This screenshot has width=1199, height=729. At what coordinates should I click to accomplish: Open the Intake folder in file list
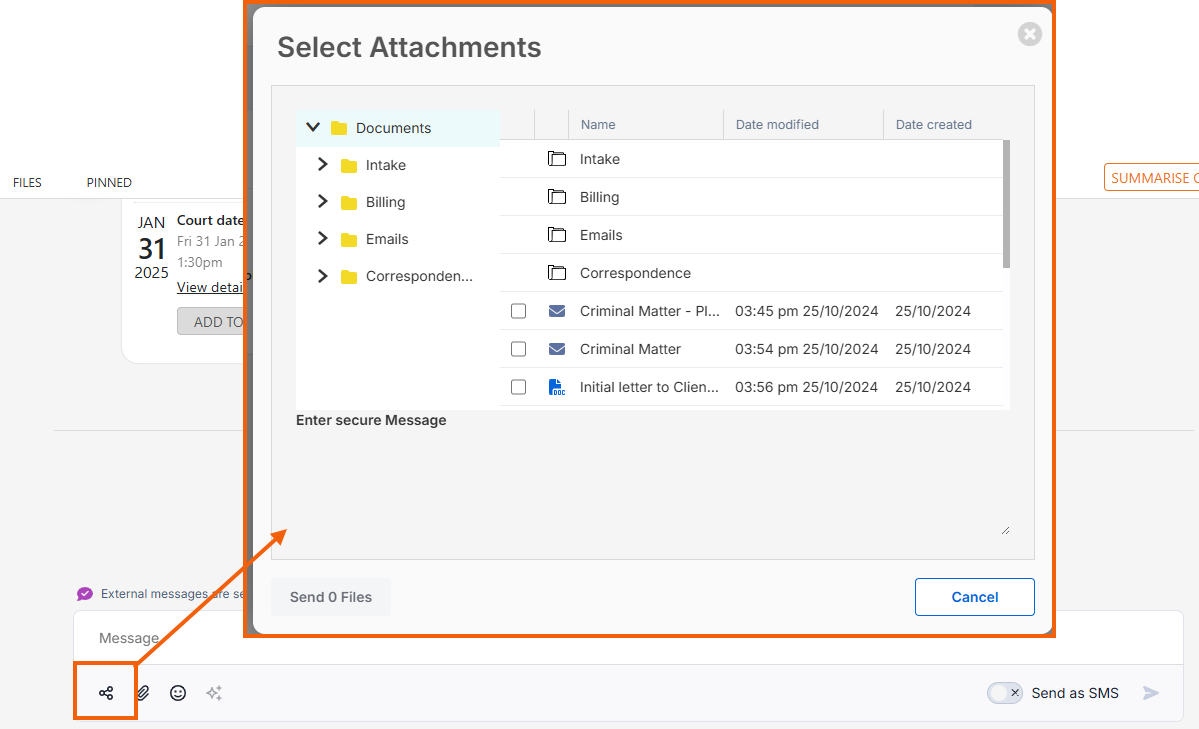[600, 159]
